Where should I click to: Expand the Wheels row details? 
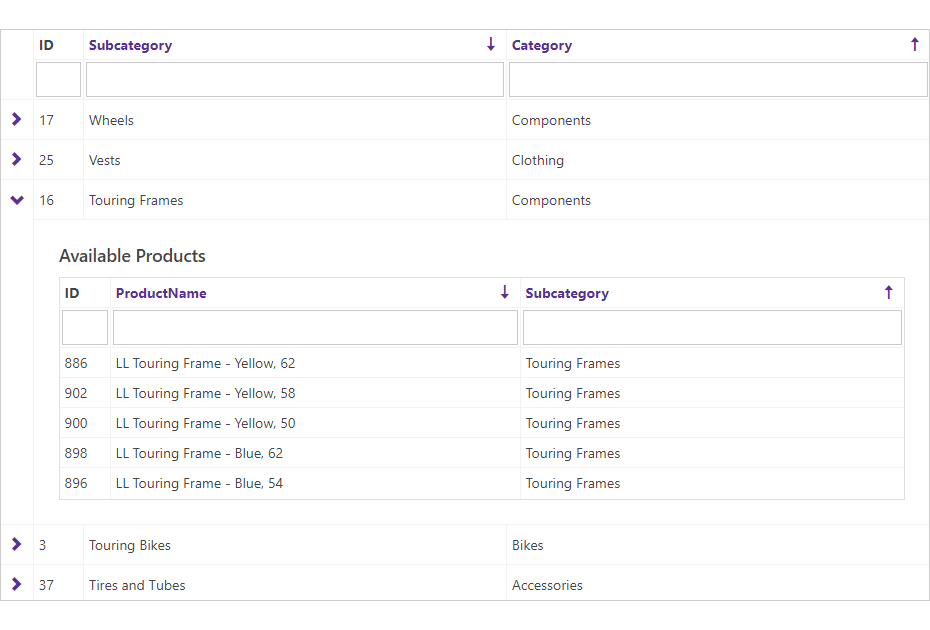pos(16,120)
